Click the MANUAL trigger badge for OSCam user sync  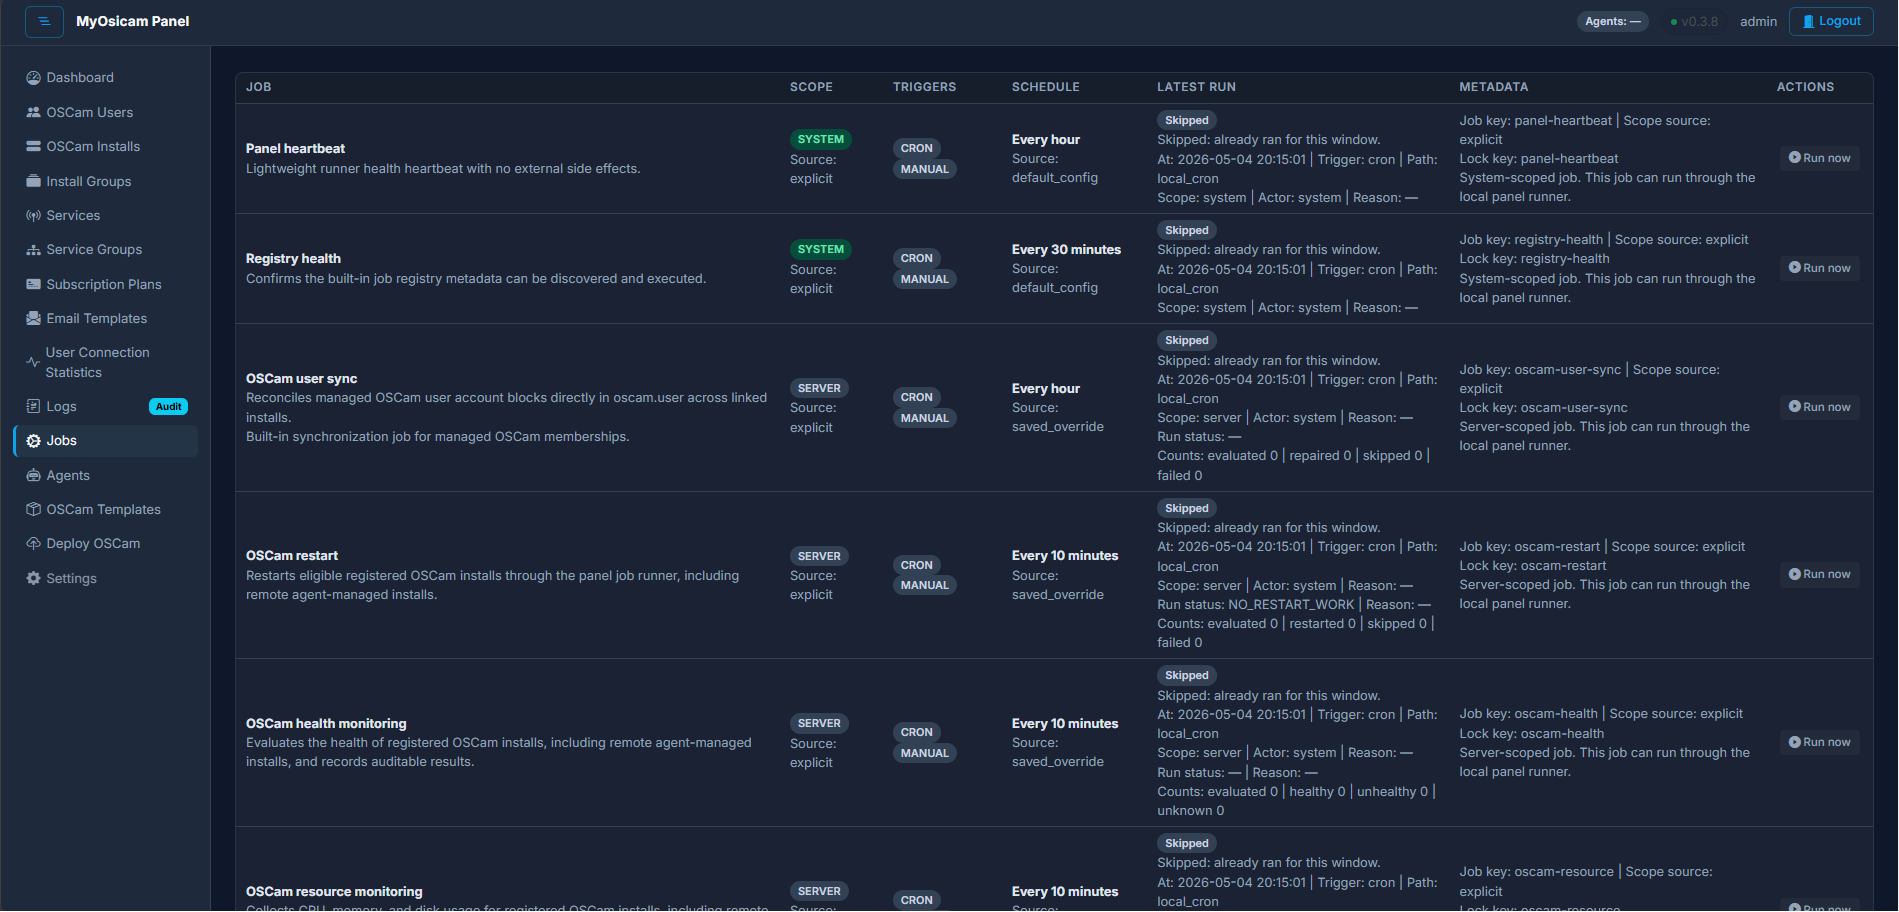pyautogui.click(x=924, y=418)
